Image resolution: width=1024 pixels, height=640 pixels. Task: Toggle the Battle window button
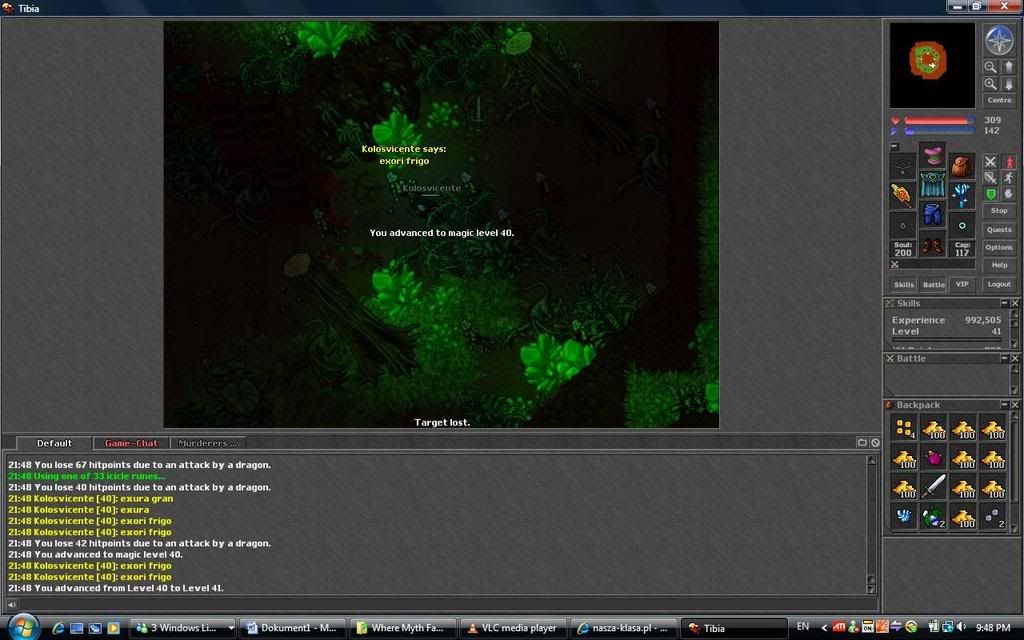tap(933, 284)
